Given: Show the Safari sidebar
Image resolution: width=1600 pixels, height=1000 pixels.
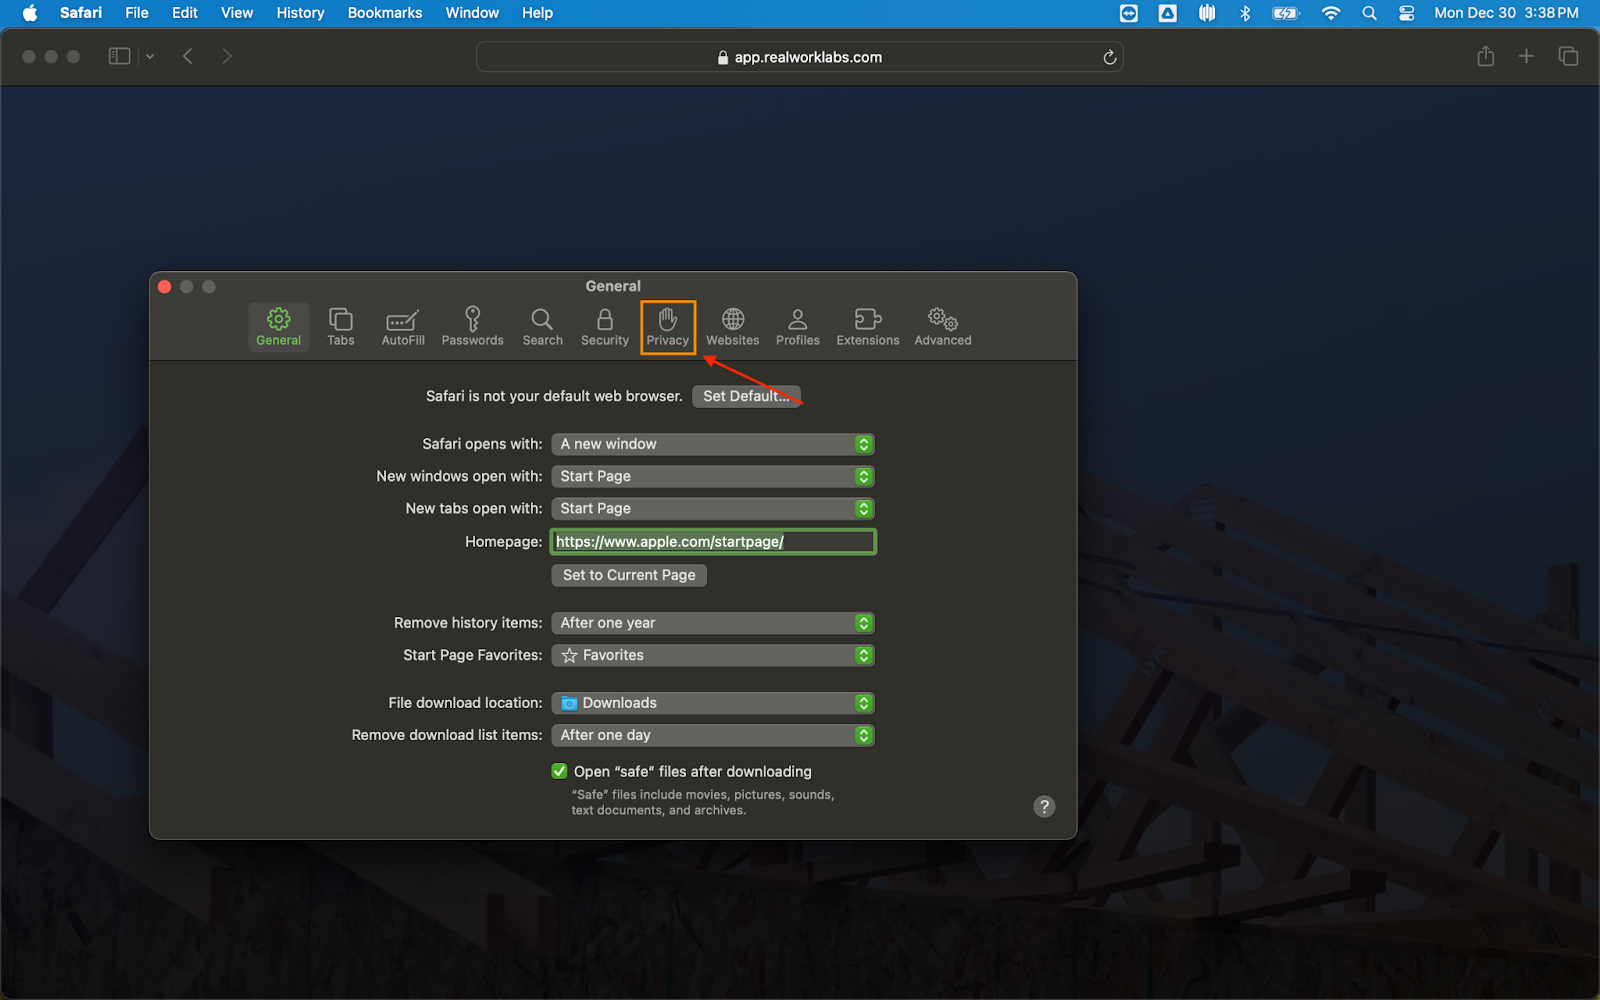Looking at the screenshot, I should [120, 56].
